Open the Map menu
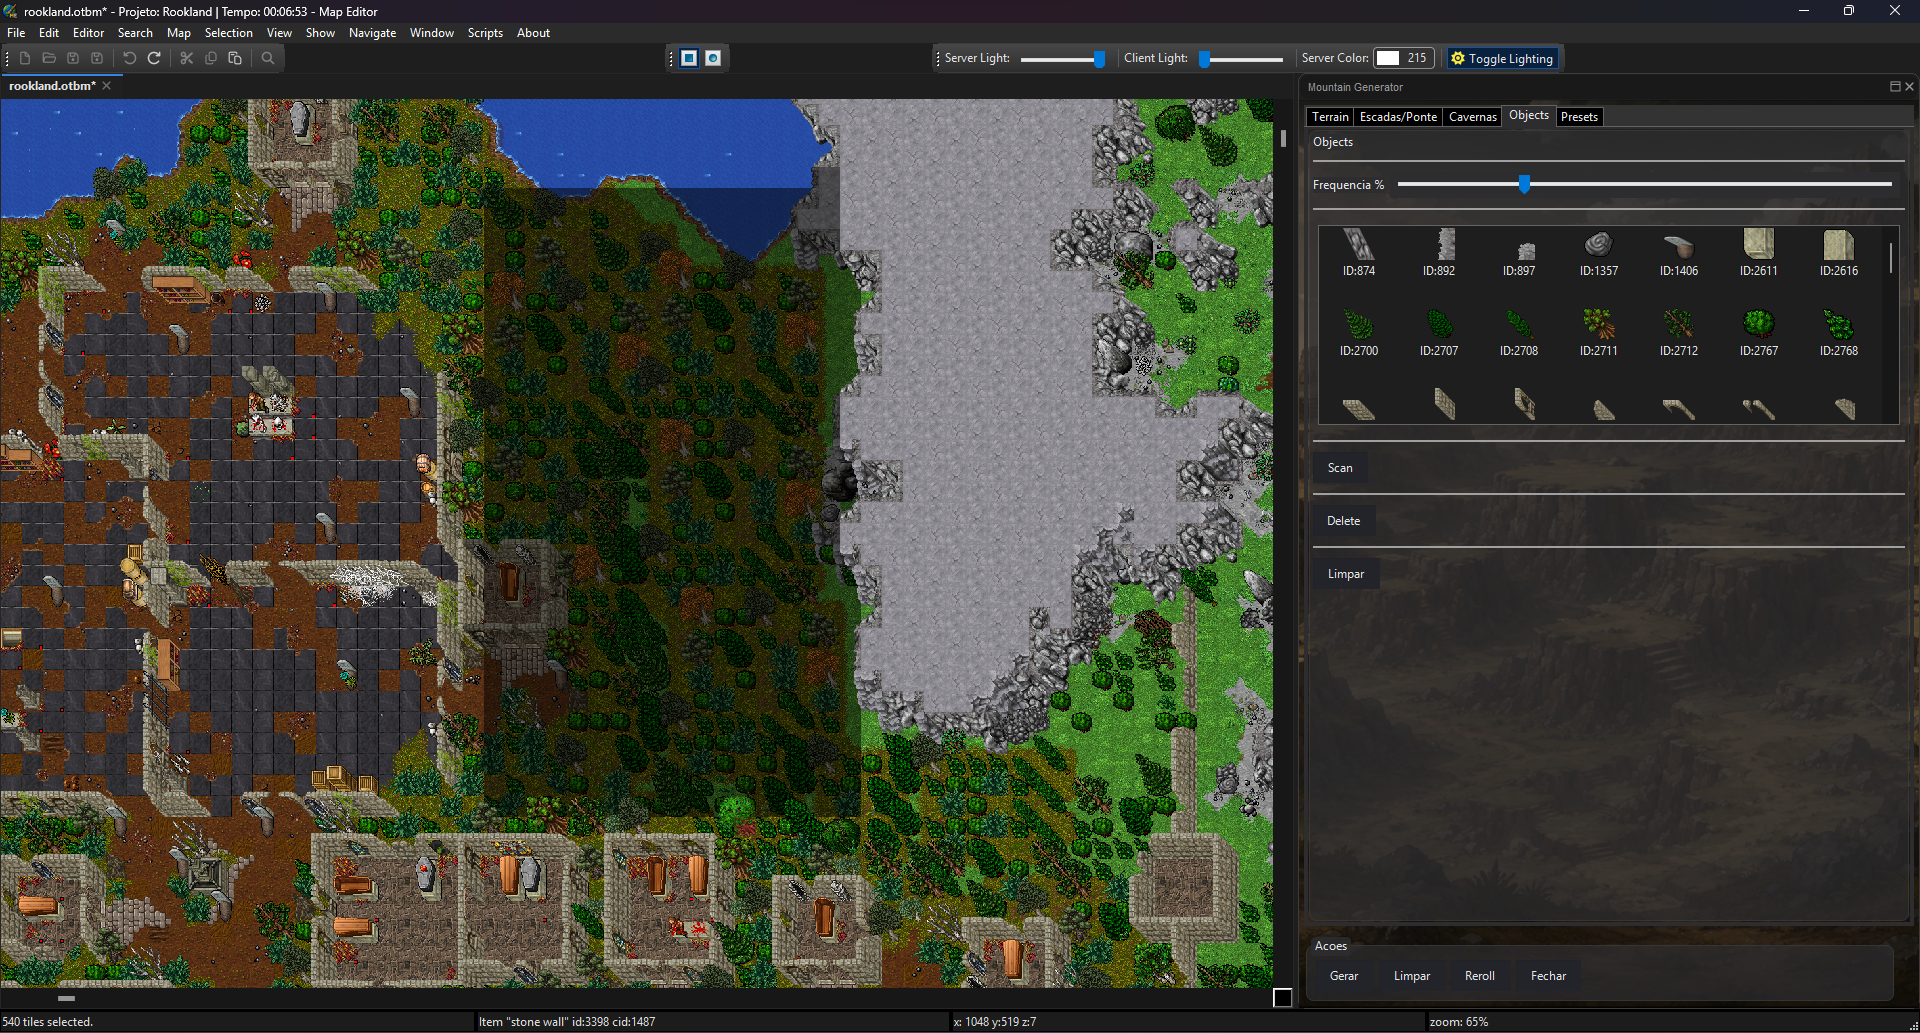Viewport: 1920px width, 1033px height. [179, 33]
